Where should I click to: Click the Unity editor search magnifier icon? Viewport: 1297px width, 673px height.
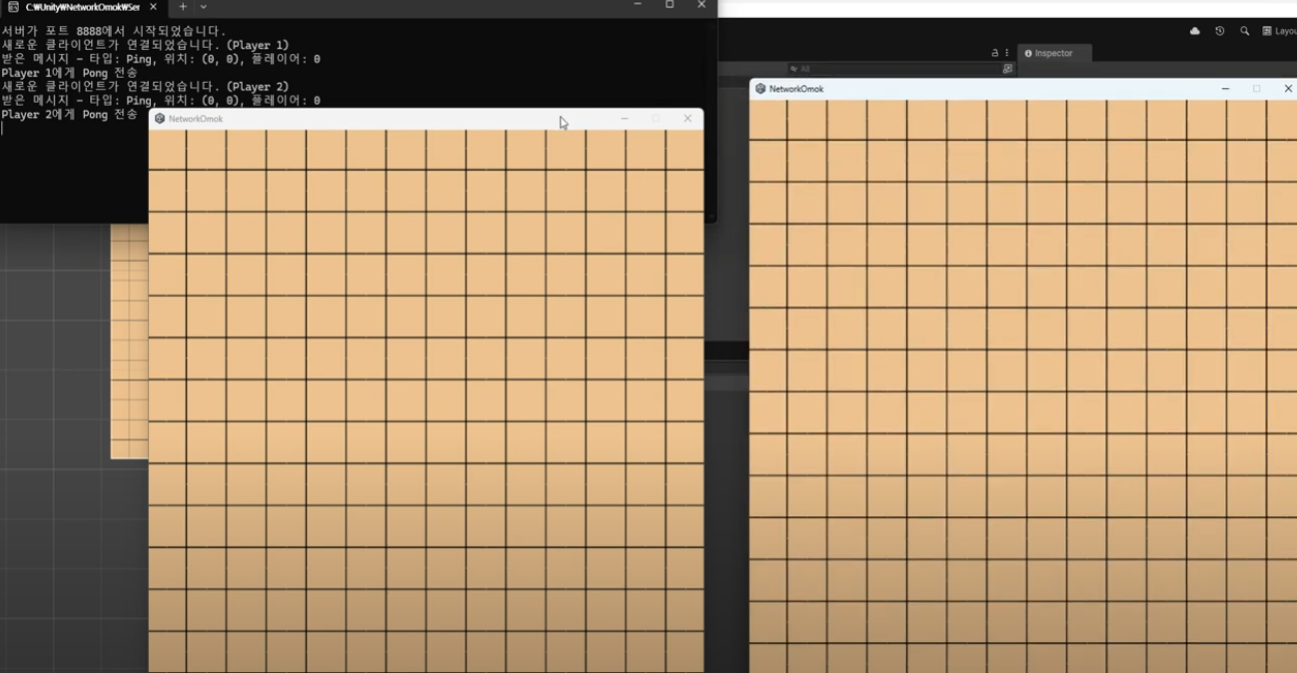click(x=1245, y=31)
